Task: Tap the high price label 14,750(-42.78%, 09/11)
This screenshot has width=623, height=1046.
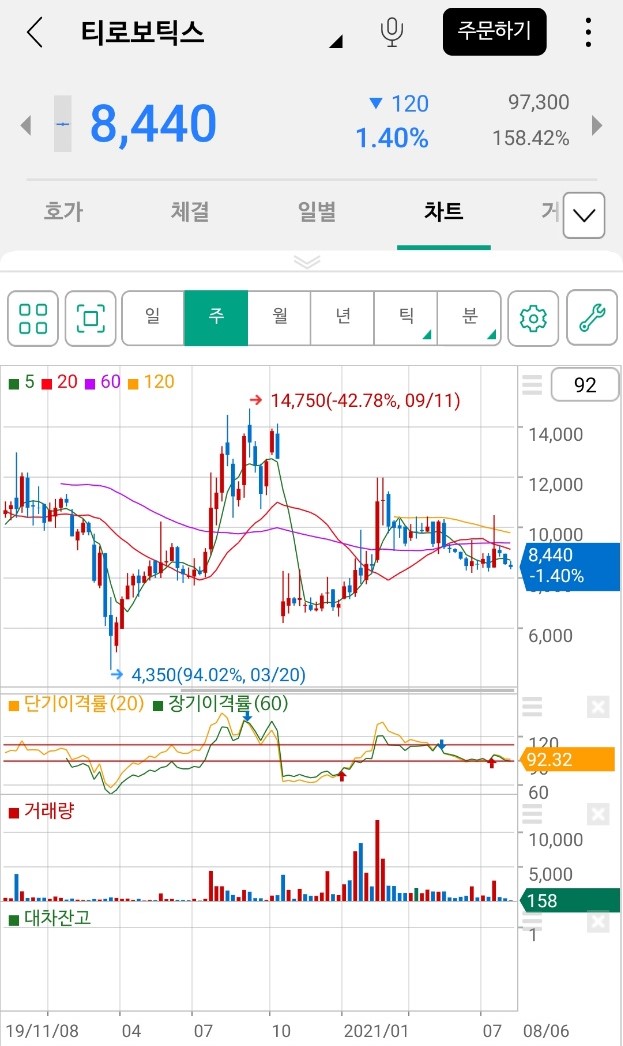Action: click(365, 400)
